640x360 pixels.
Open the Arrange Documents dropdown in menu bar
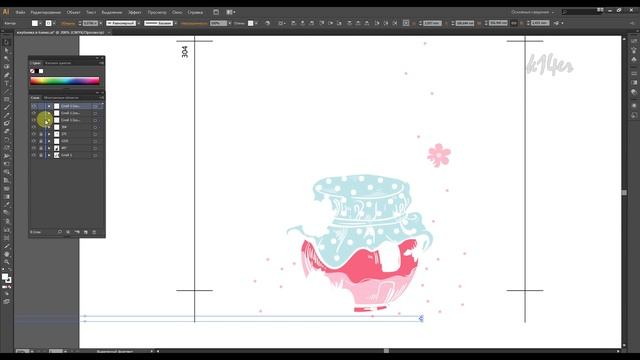click(231, 12)
